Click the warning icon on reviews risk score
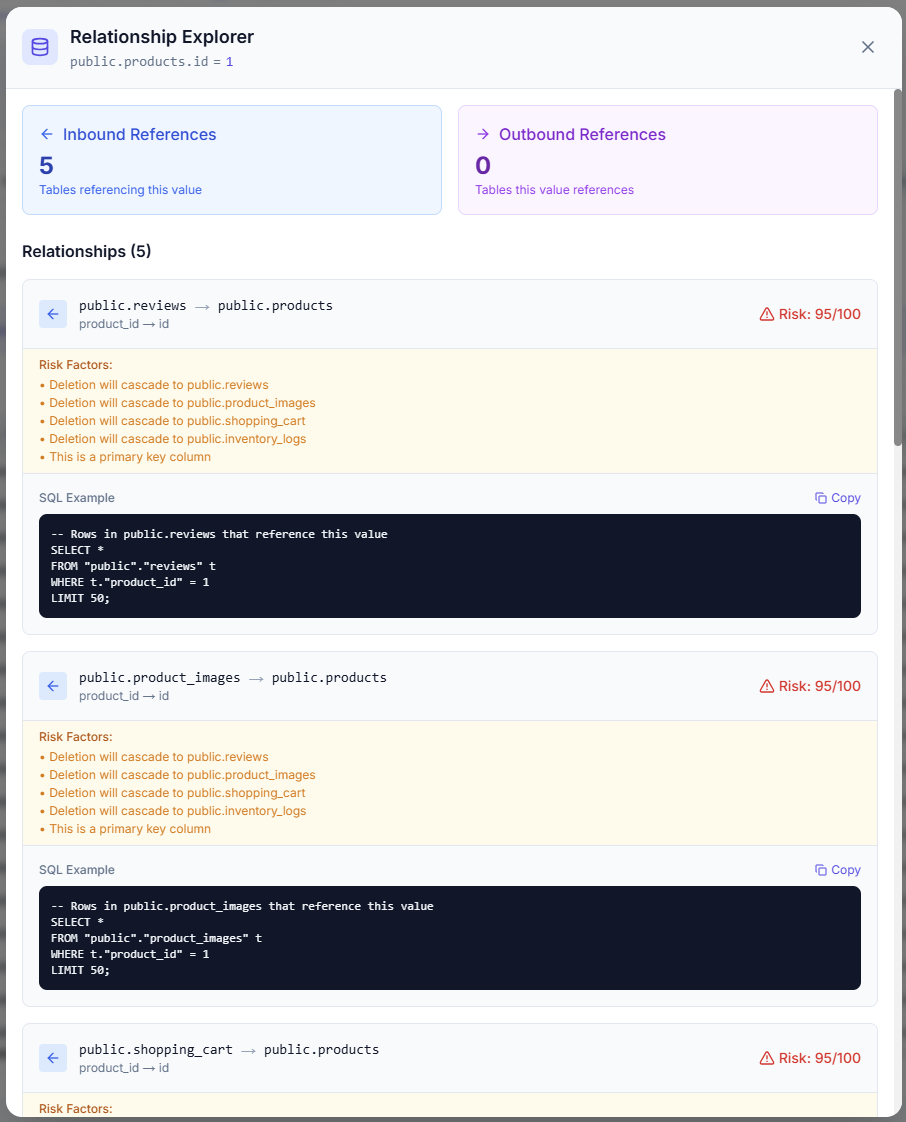Image resolution: width=906 pixels, height=1122 pixels. (767, 314)
